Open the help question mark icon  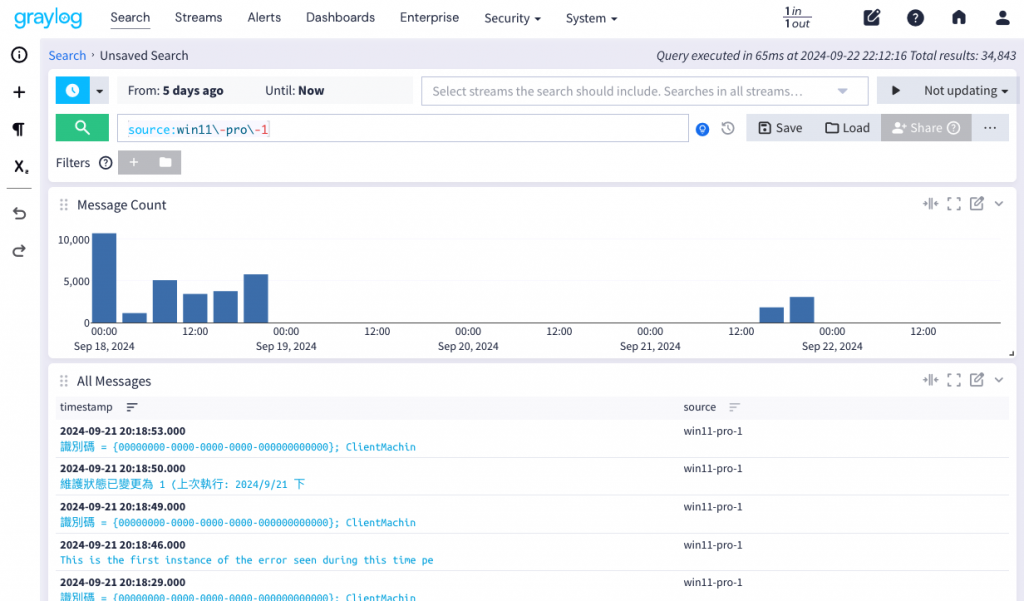[x=915, y=18]
